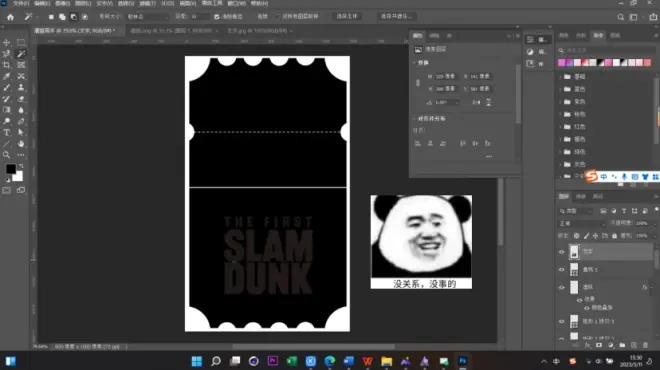Click the 选择并遮住... button

(x=396, y=16)
